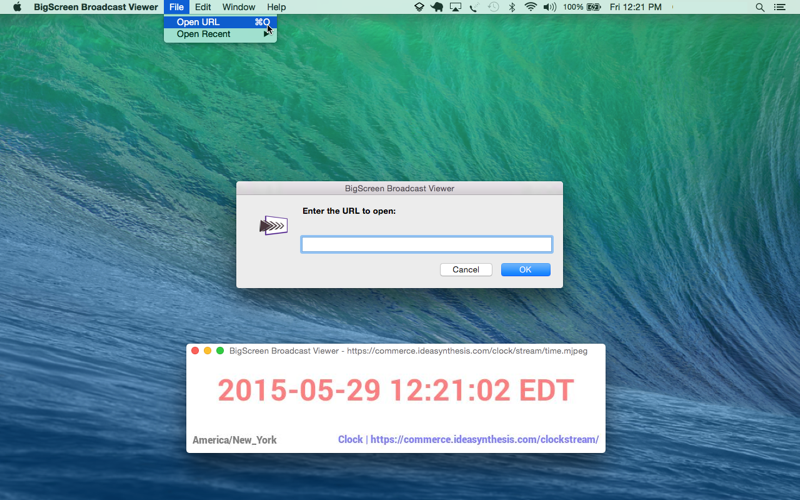The width and height of the screenshot is (800, 500).
Task: Open Spotlight search magnifier
Action: pyautogui.click(x=760, y=7)
